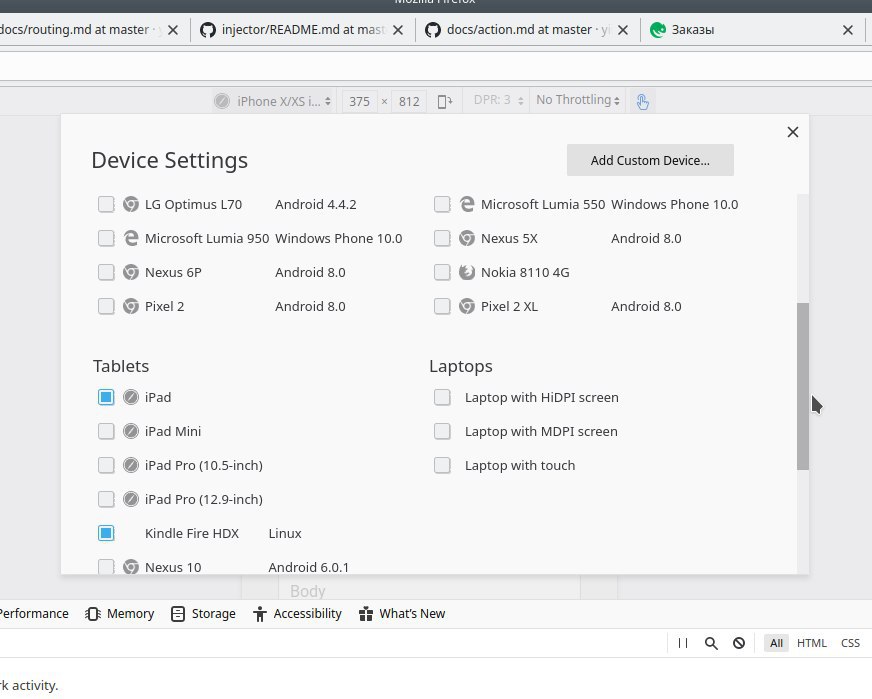Close the docs/routing.md tab
The image size is (872, 699).
pyautogui.click(x=173, y=30)
